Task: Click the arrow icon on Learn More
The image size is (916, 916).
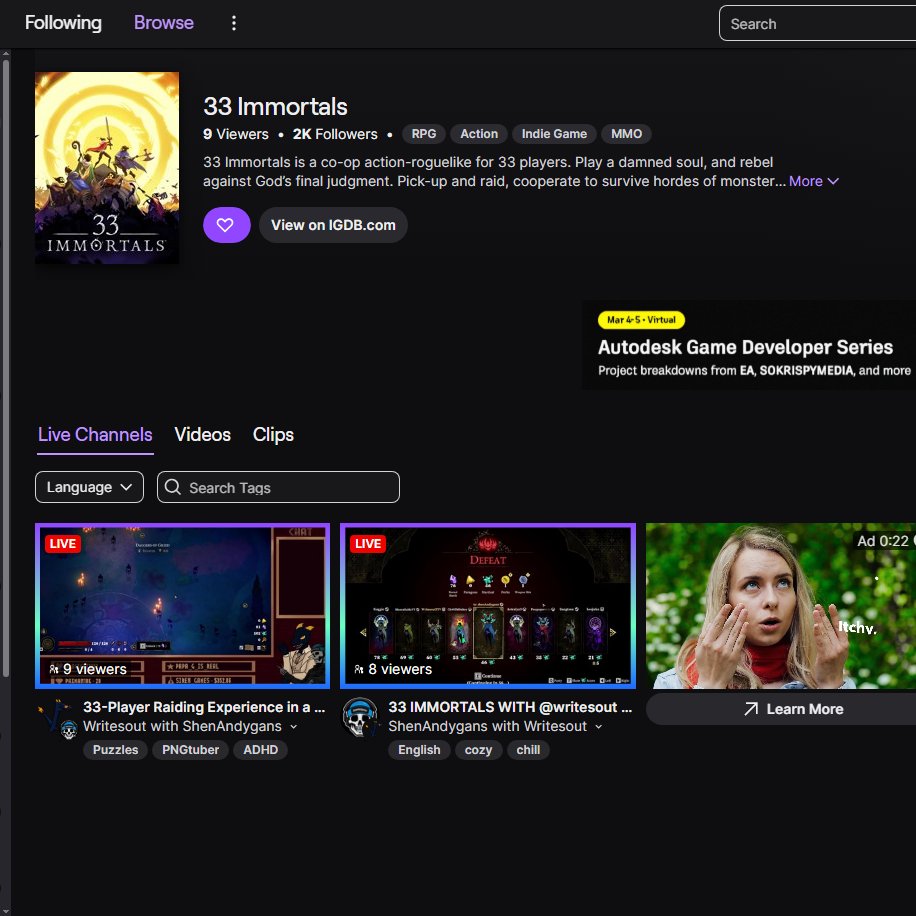Action: click(x=751, y=709)
